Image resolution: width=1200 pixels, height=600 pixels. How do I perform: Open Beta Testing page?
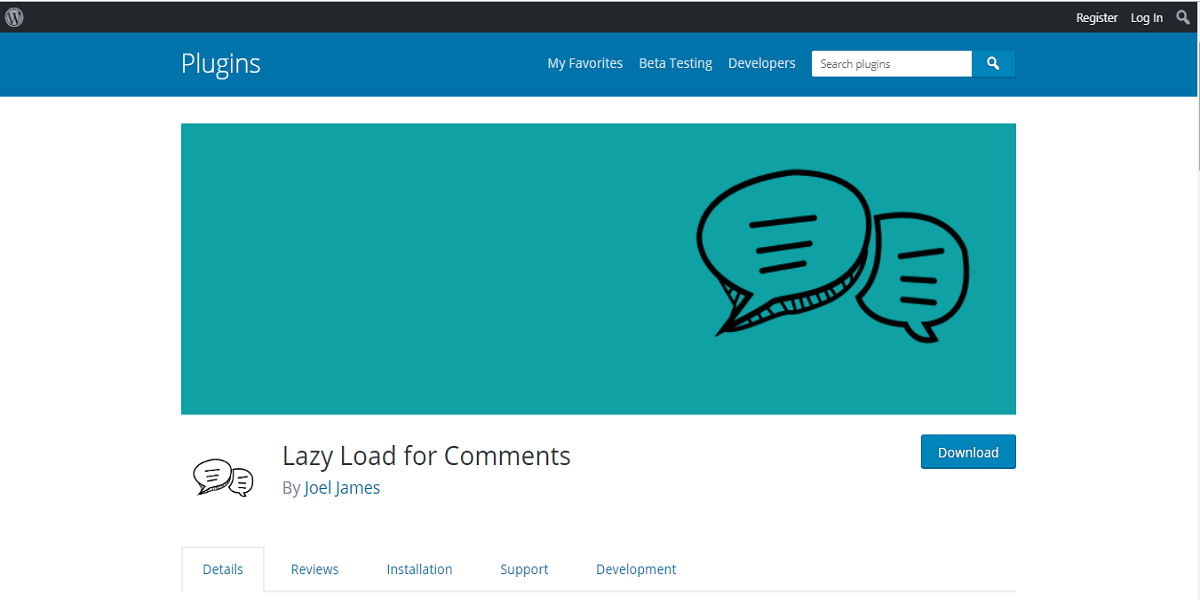(x=676, y=63)
